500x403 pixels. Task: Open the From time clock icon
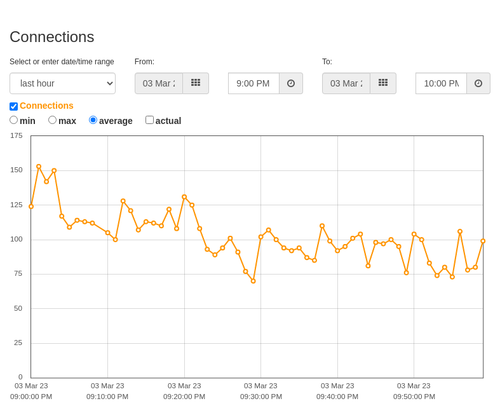291,83
